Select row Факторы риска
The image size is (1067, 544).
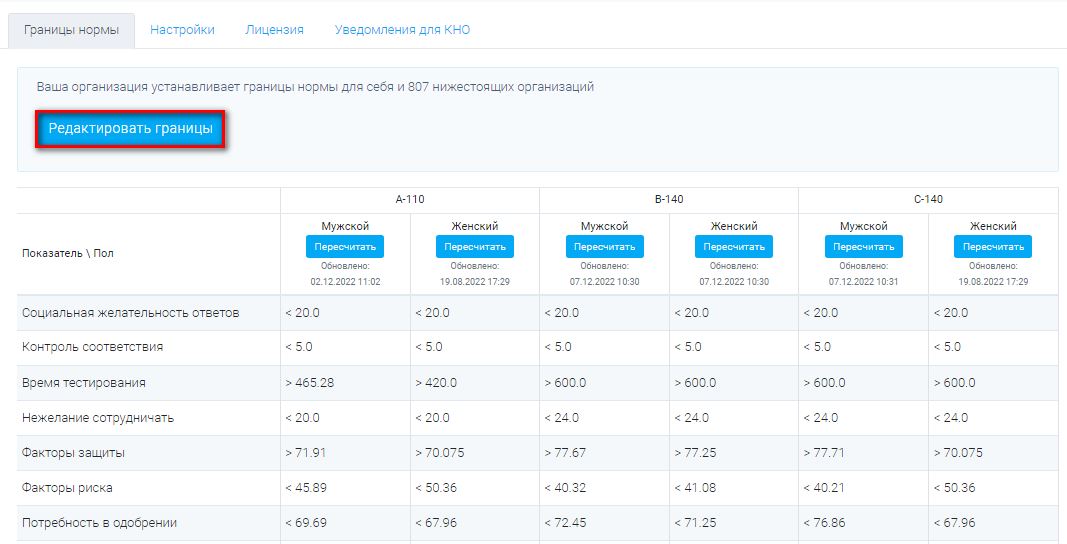(x=538, y=488)
